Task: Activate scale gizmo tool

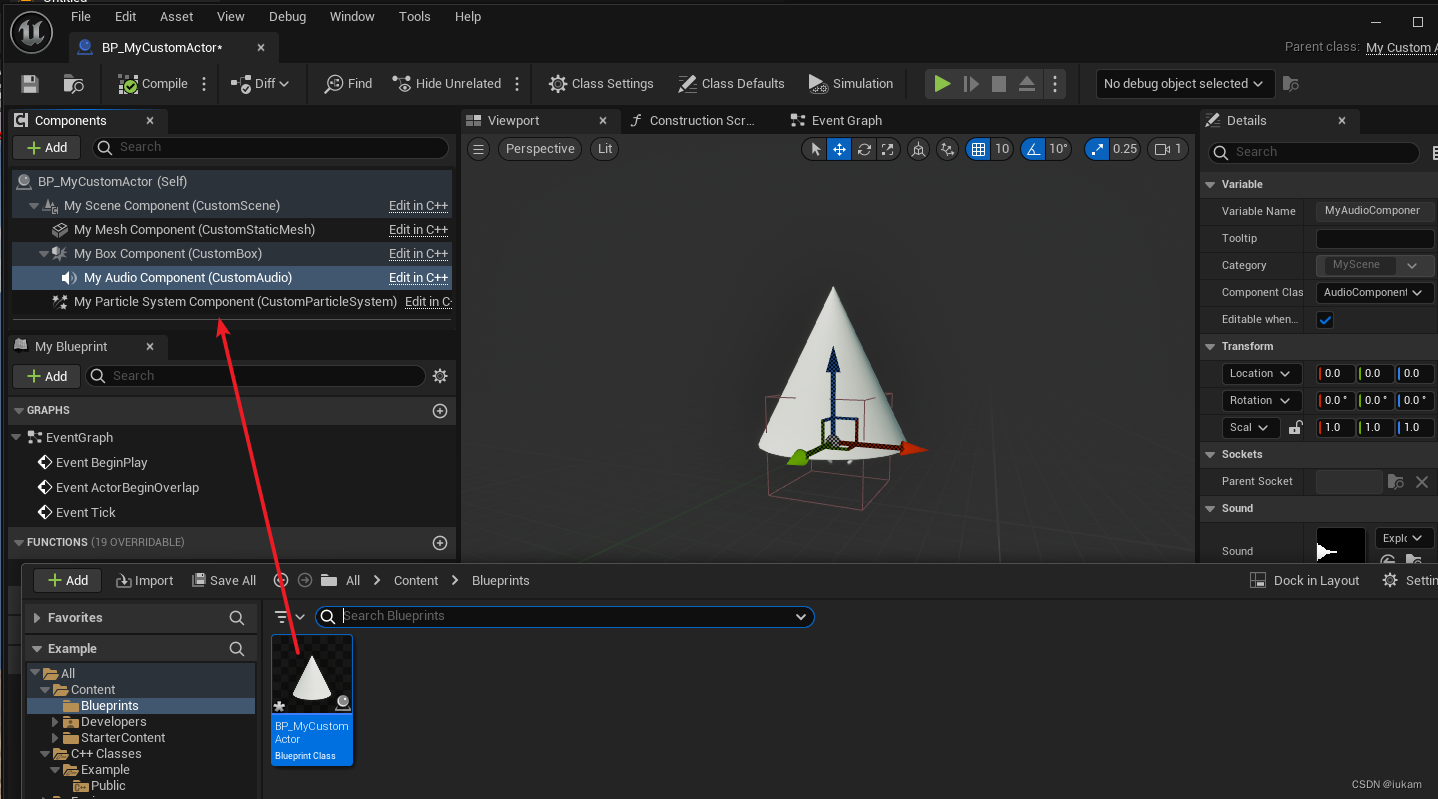Action: pyautogui.click(x=887, y=149)
